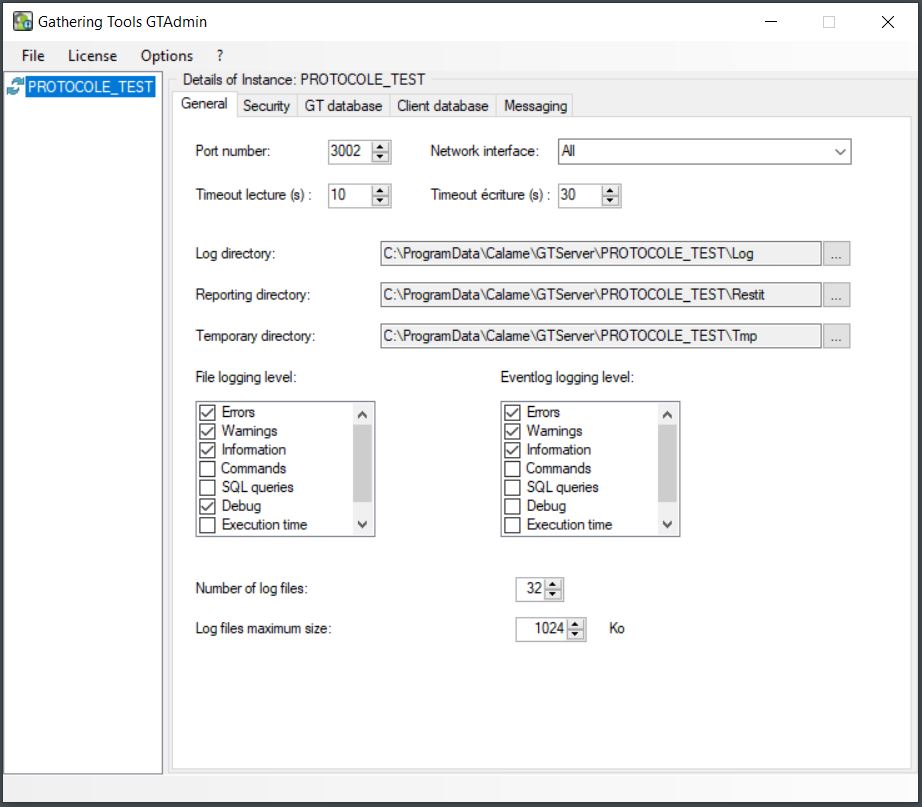Uncheck Errors in File logging level
The width and height of the screenshot is (922, 807).
click(x=207, y=412)
